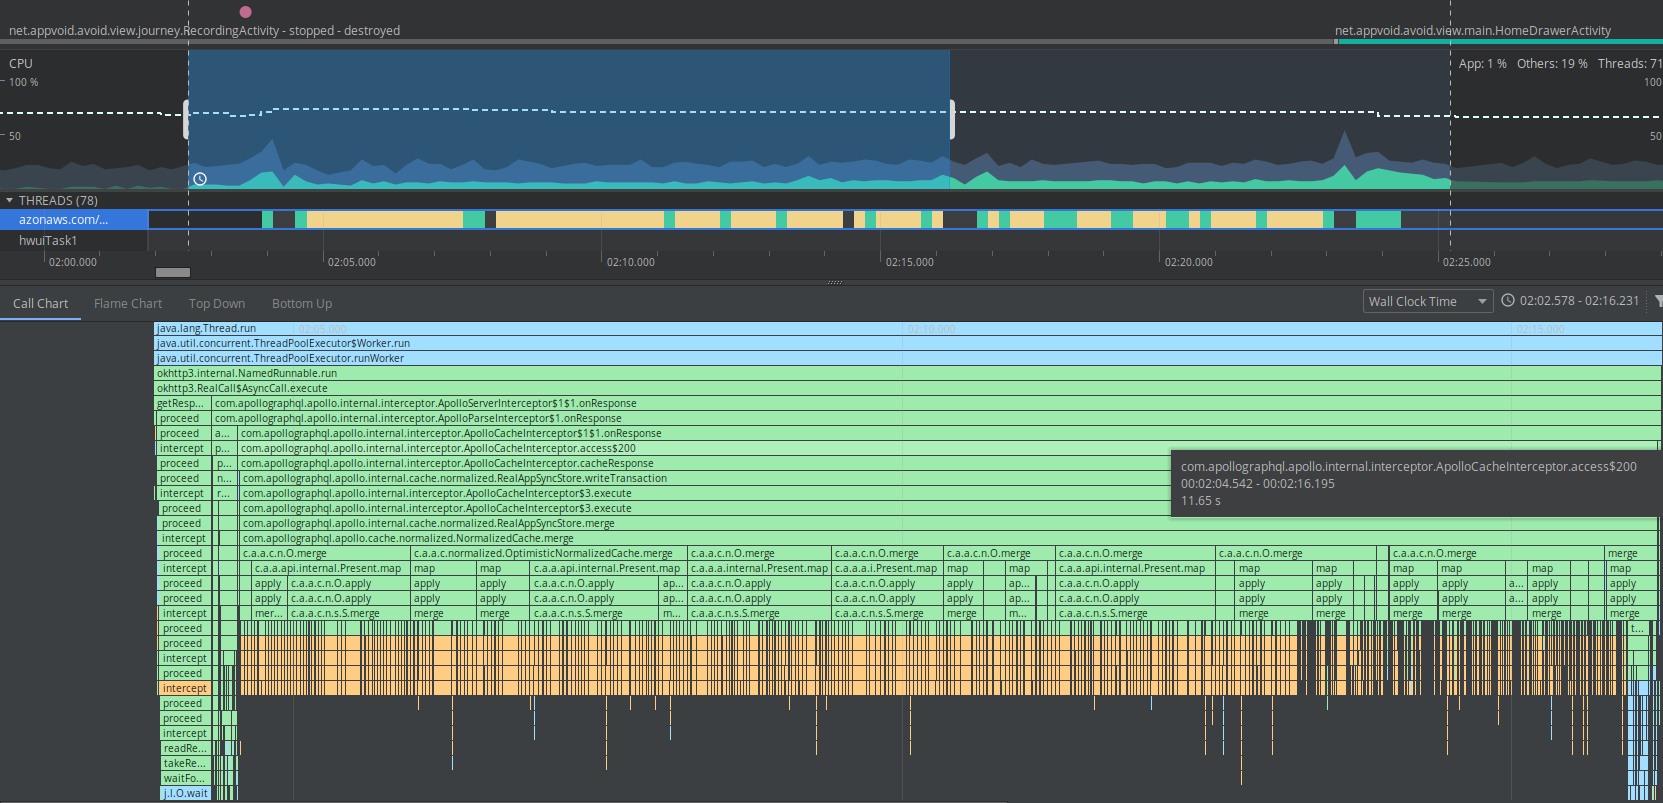This screenshot has width=1663, height=803.
Task: Click the 02:15.000 timeline marker
Action: pyautogui.click(x=910, y=262)
